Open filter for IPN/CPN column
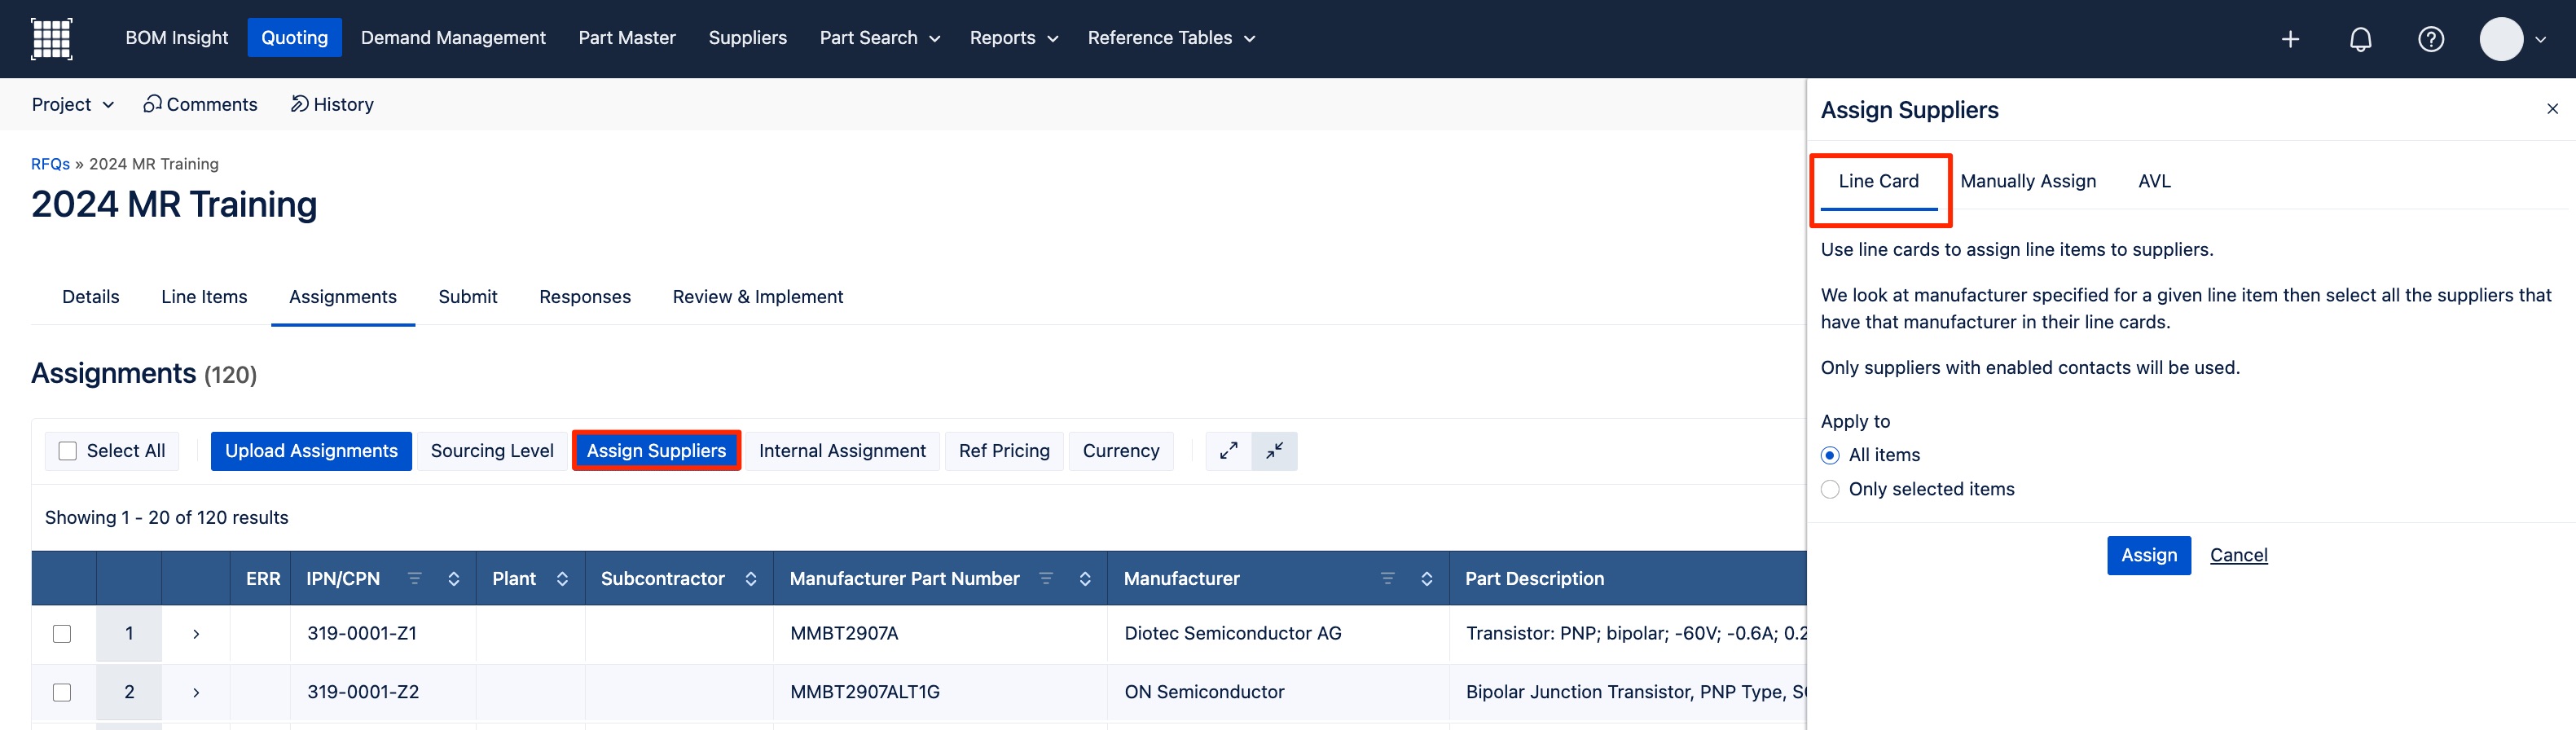 pos(414,578)
